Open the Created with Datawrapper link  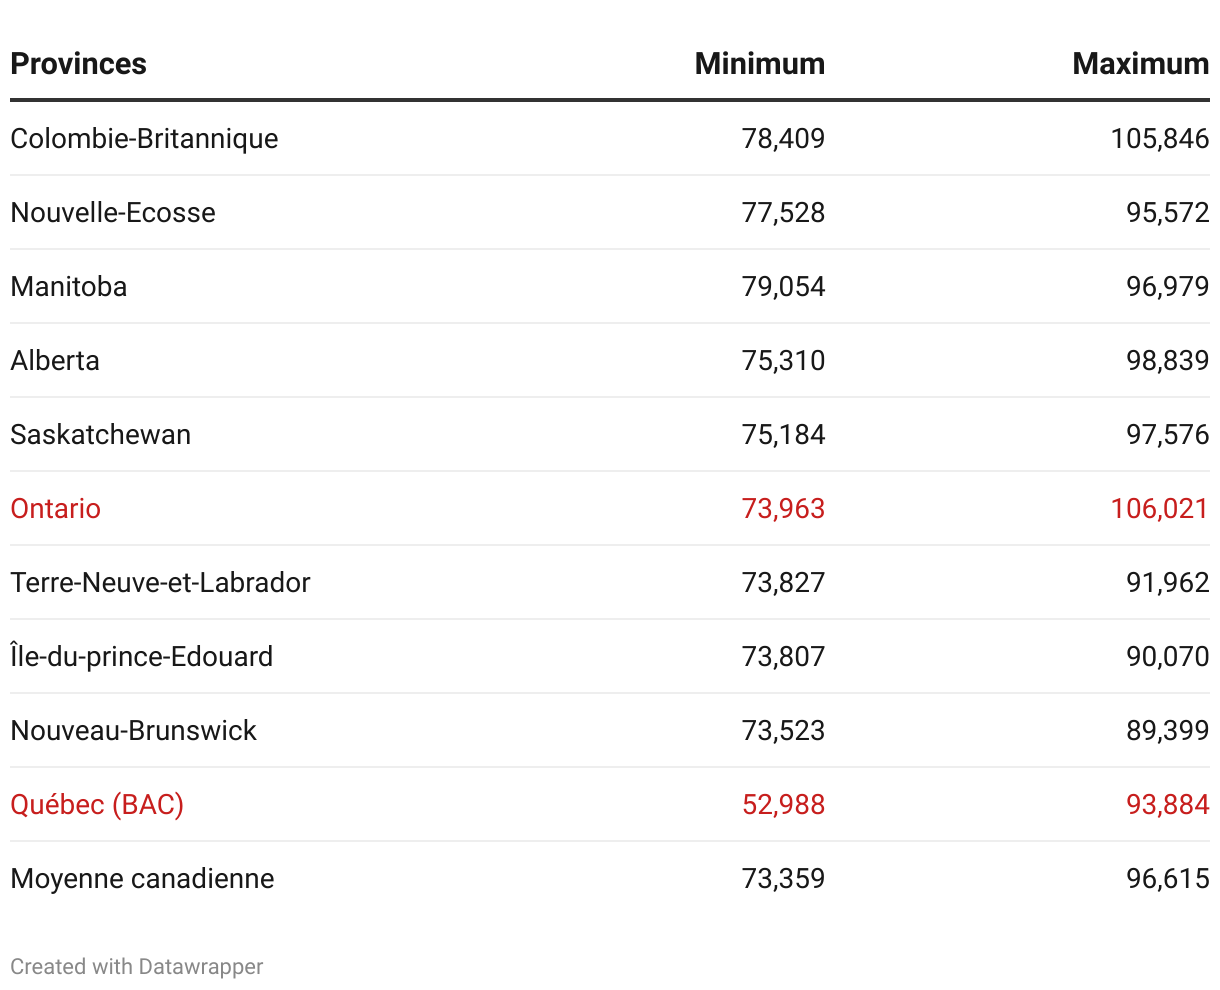(x=137, y=967)
